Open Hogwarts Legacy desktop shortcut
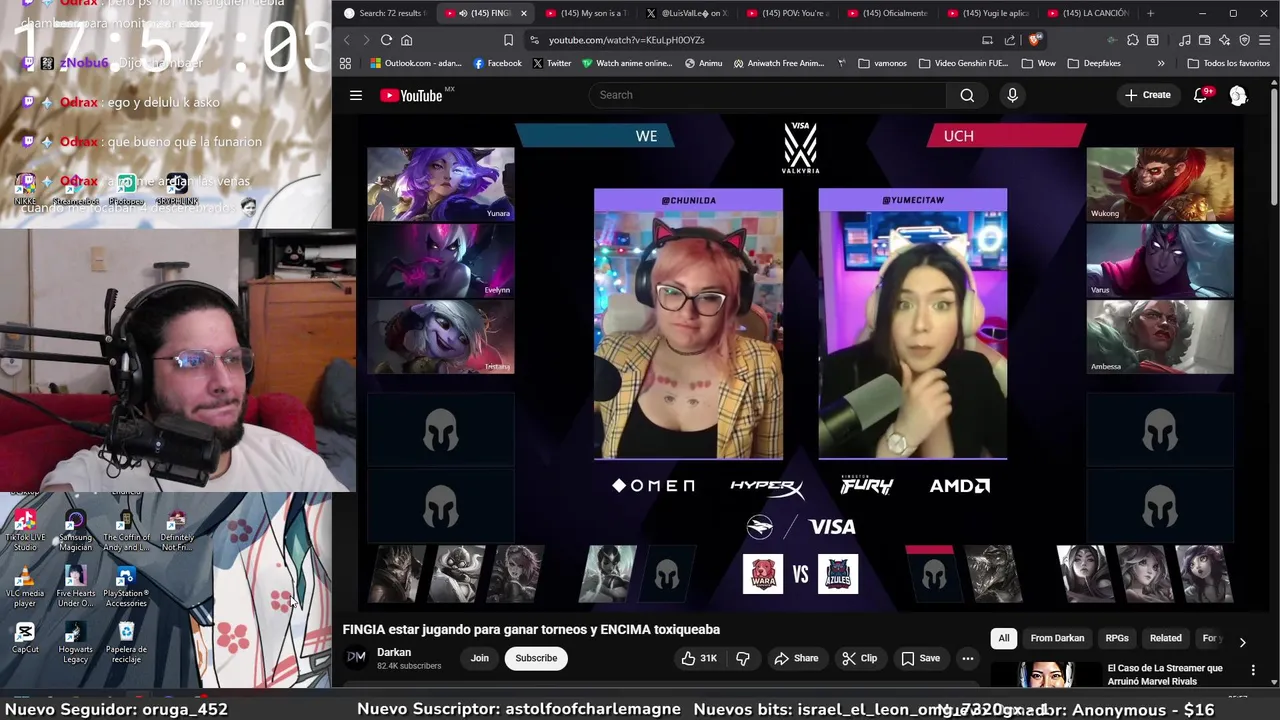The width and height of the screenshot is (1280, 720). (x=75, y=643)
